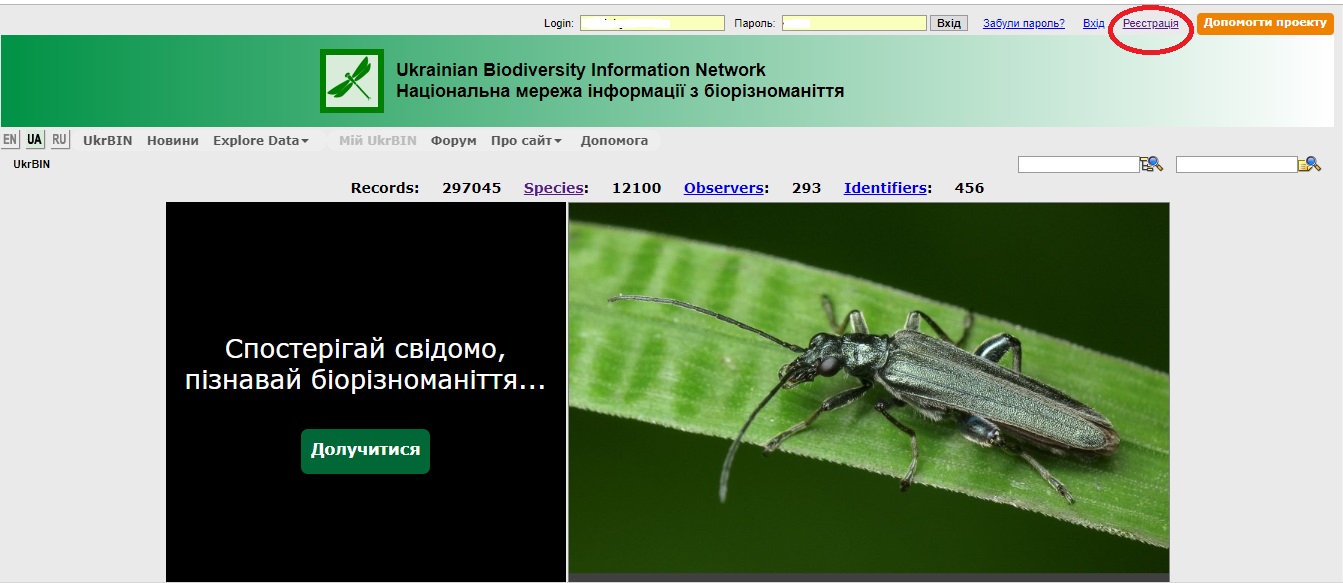Click the UkrBIN dragonfly logo
Image resolution: width=1343 pixels, height=583 pixels.
[352, 81]
